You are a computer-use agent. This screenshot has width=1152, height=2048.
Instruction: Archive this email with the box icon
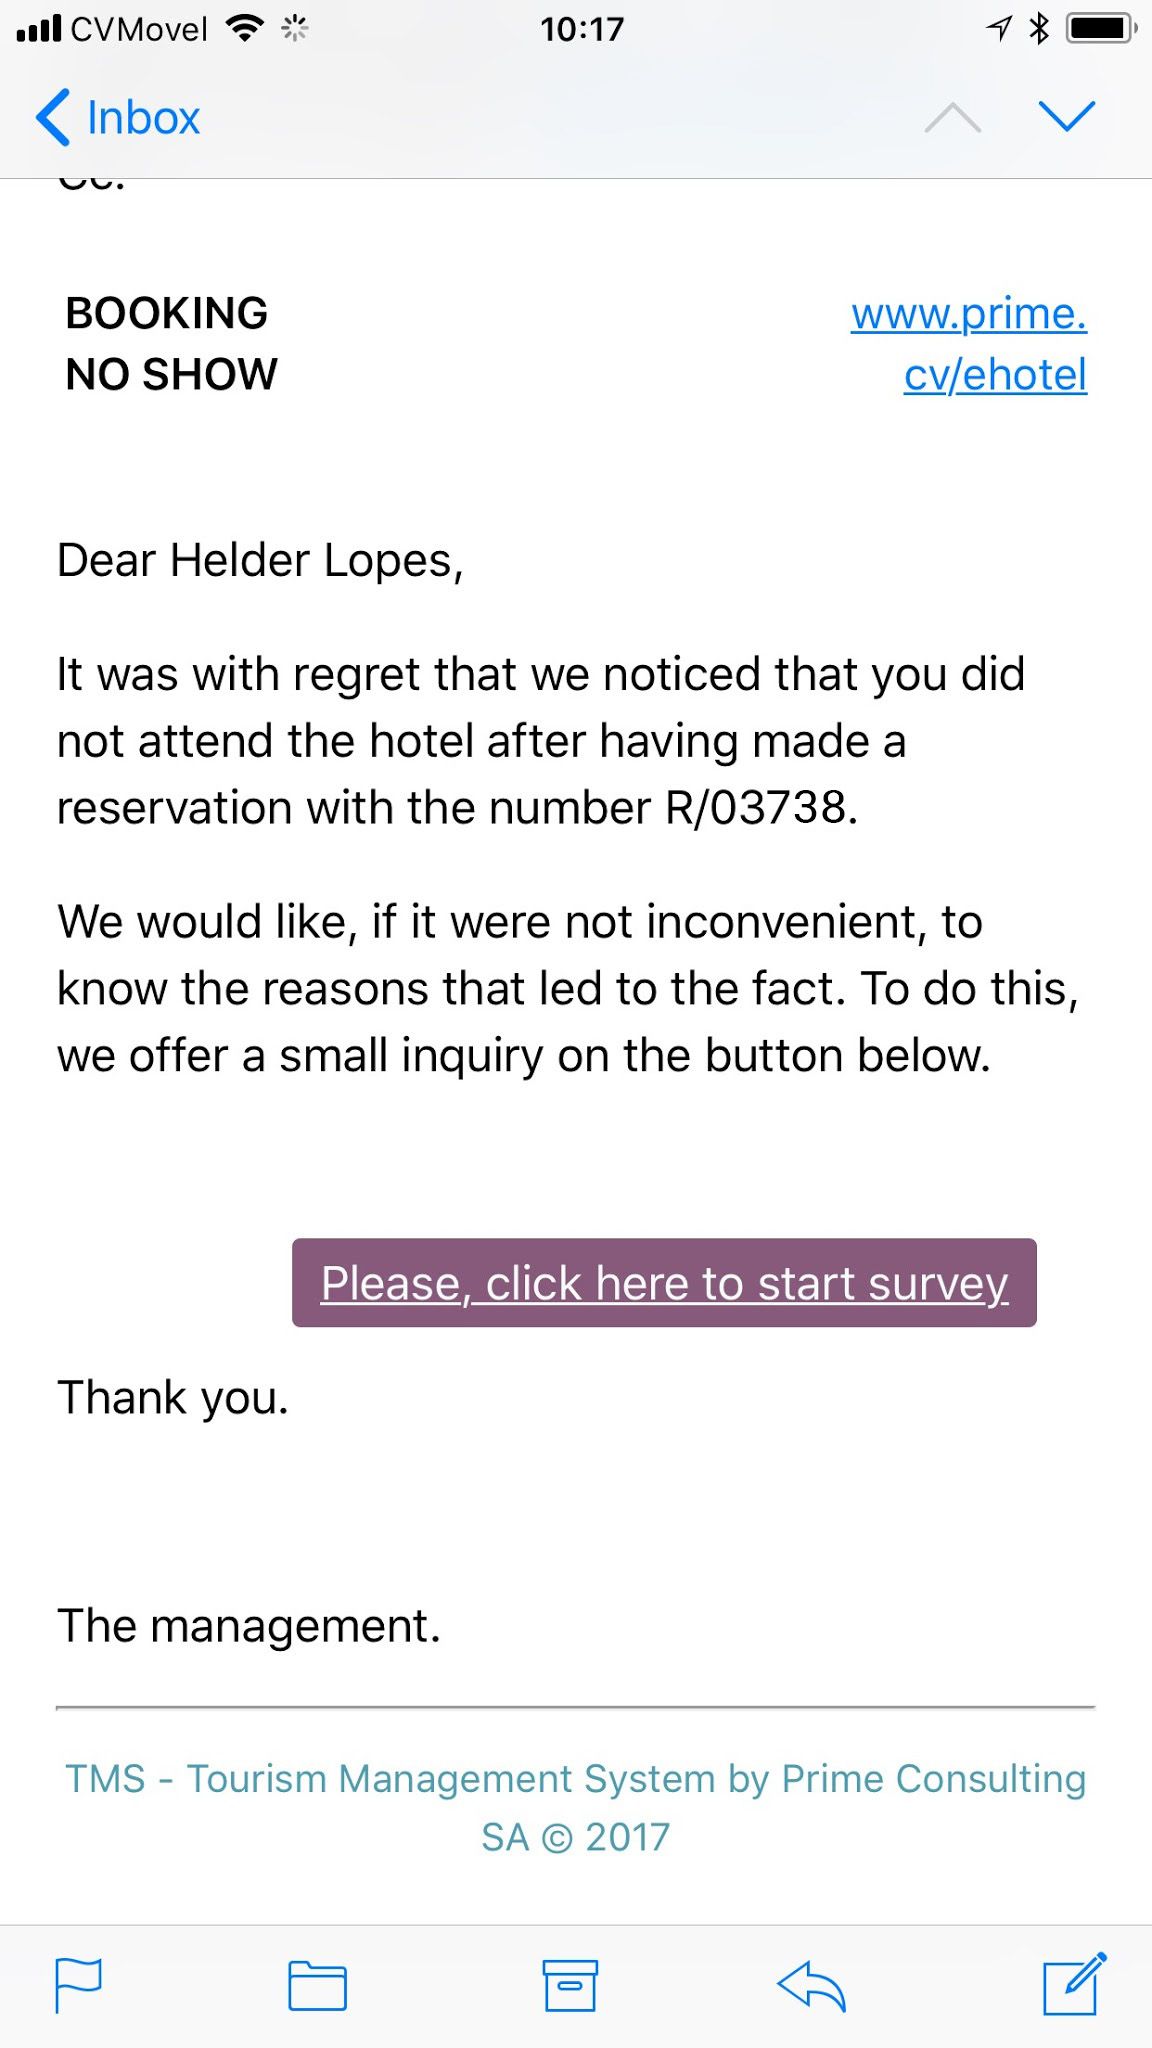[x=570, y=1984]
